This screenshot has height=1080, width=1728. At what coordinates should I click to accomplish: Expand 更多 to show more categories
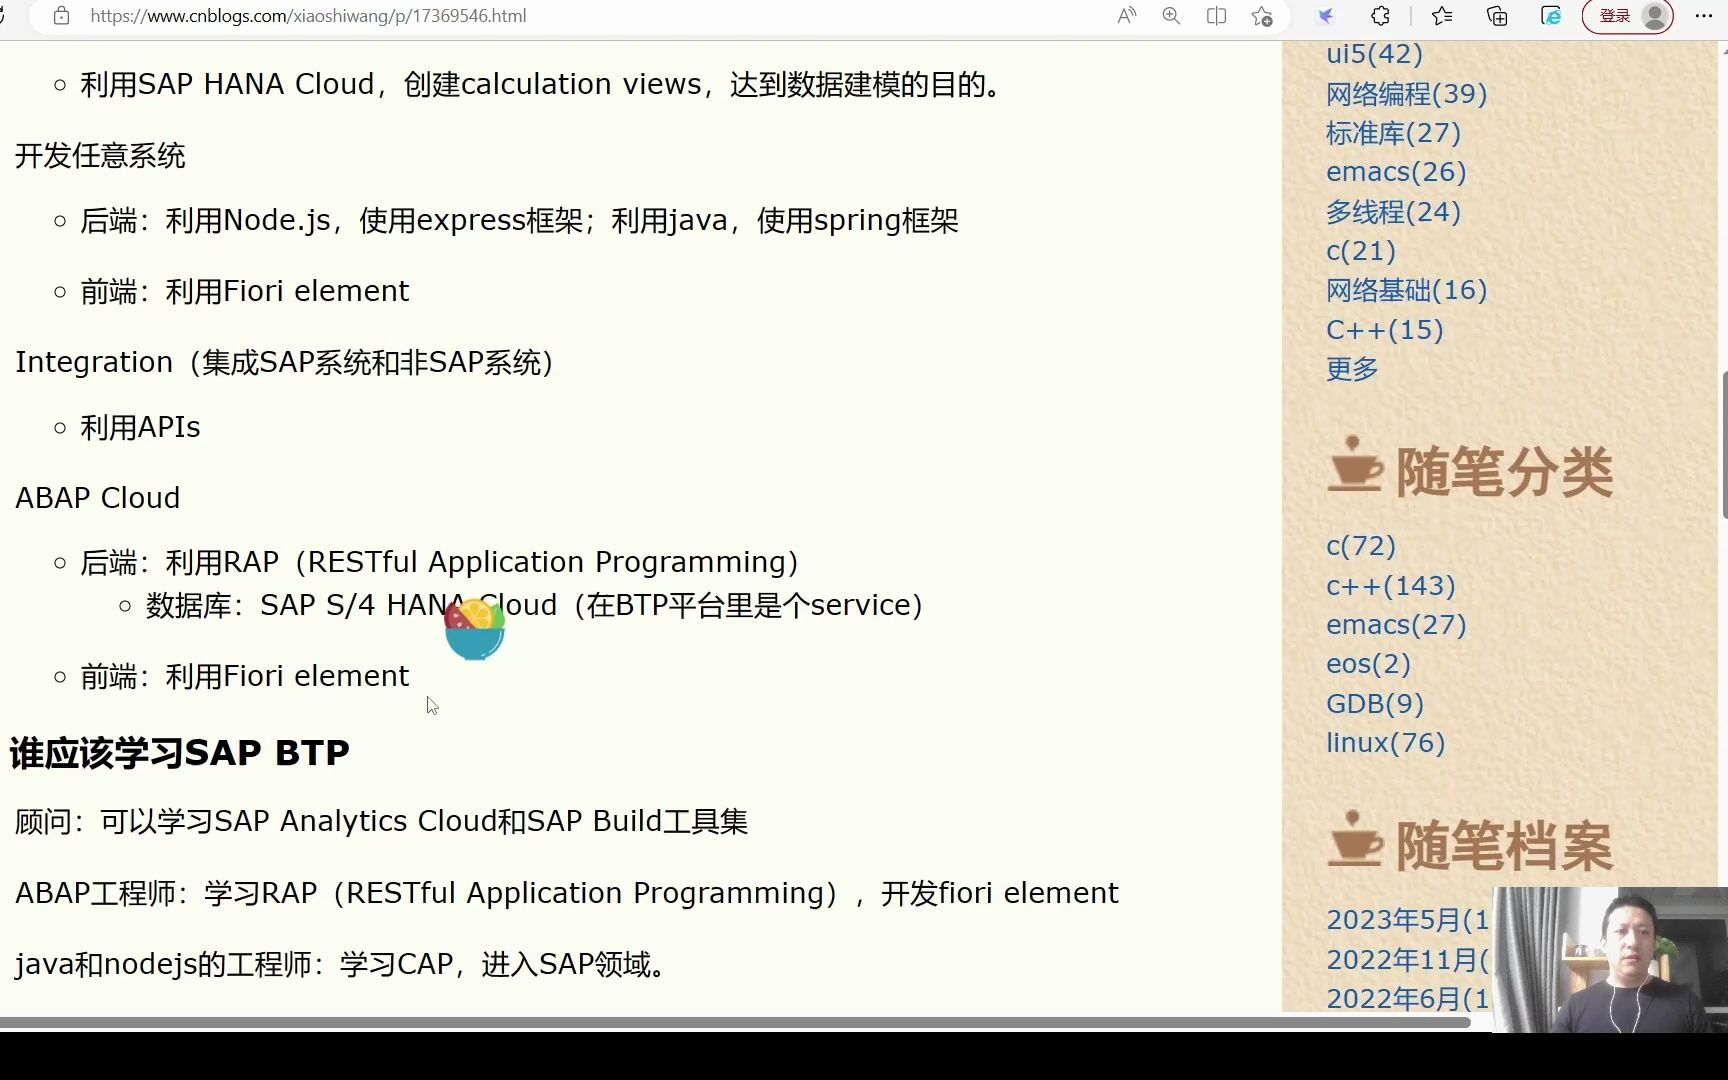click(1352, 369)
